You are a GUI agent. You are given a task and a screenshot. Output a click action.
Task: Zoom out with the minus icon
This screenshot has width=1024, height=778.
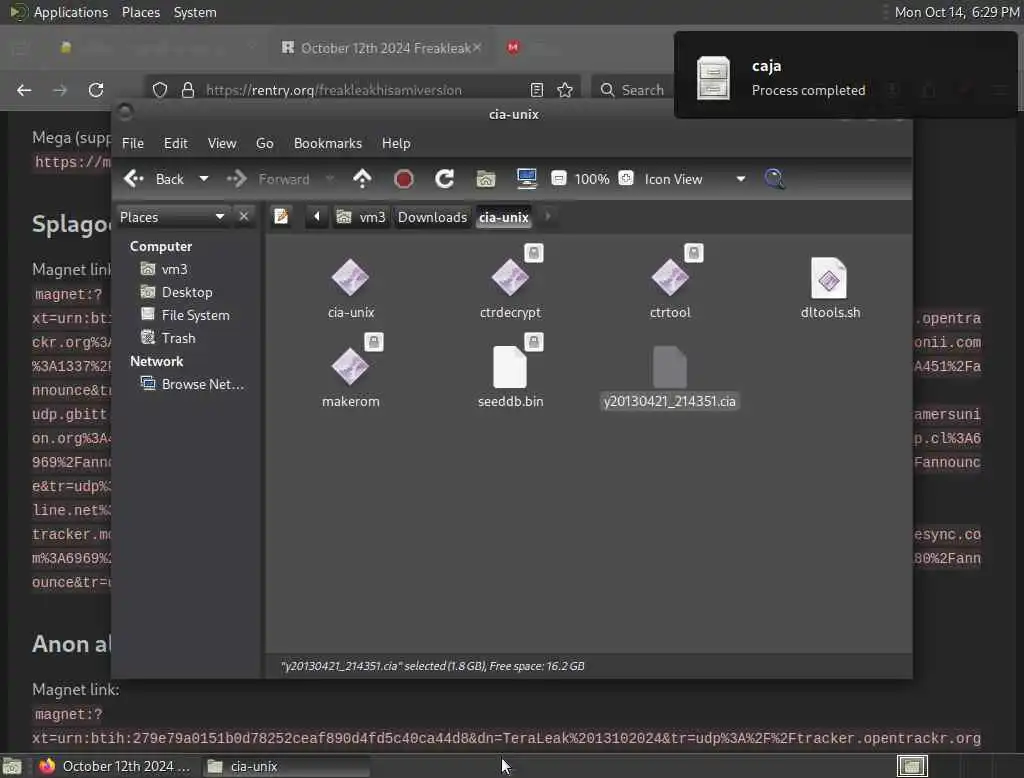click(558, 178)
